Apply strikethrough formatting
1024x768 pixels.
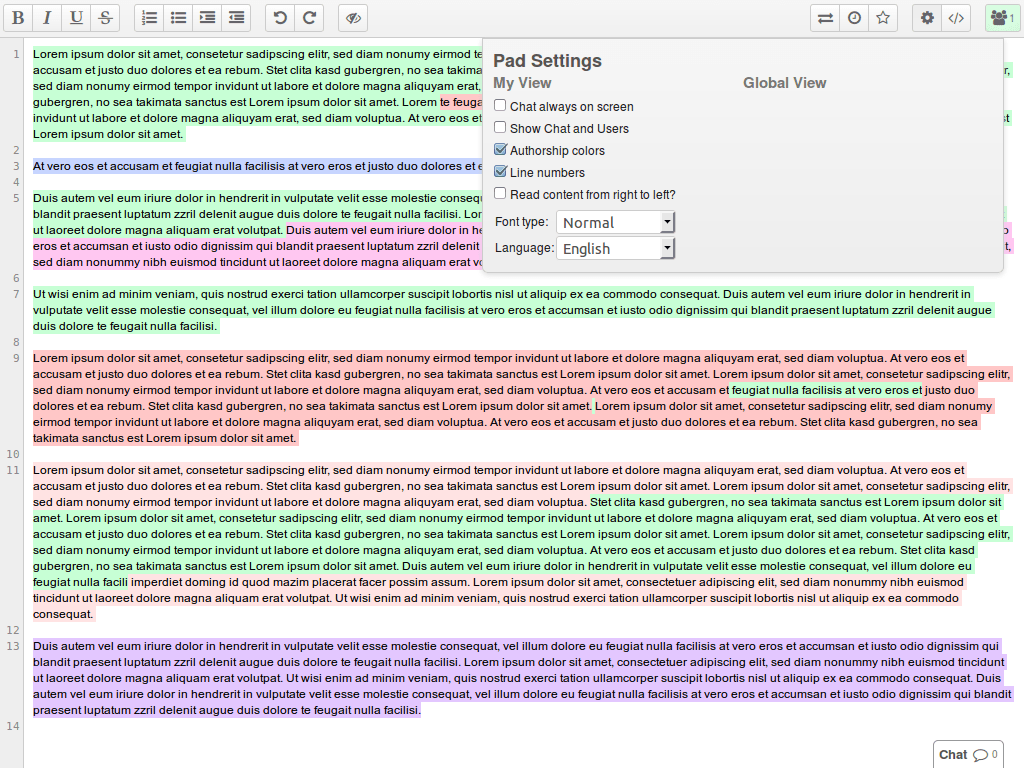tap(105, 18)
